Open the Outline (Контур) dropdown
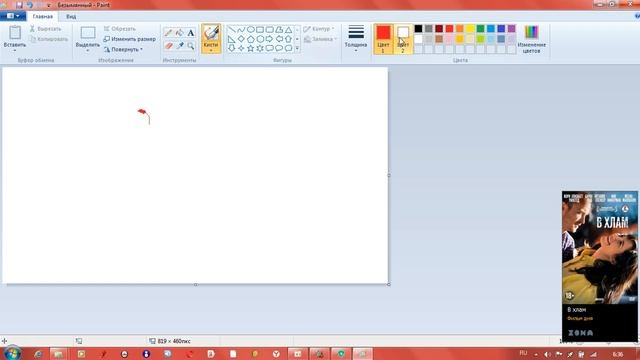The width and height of the screenshot is (640, 360). (x=319, y=29)
